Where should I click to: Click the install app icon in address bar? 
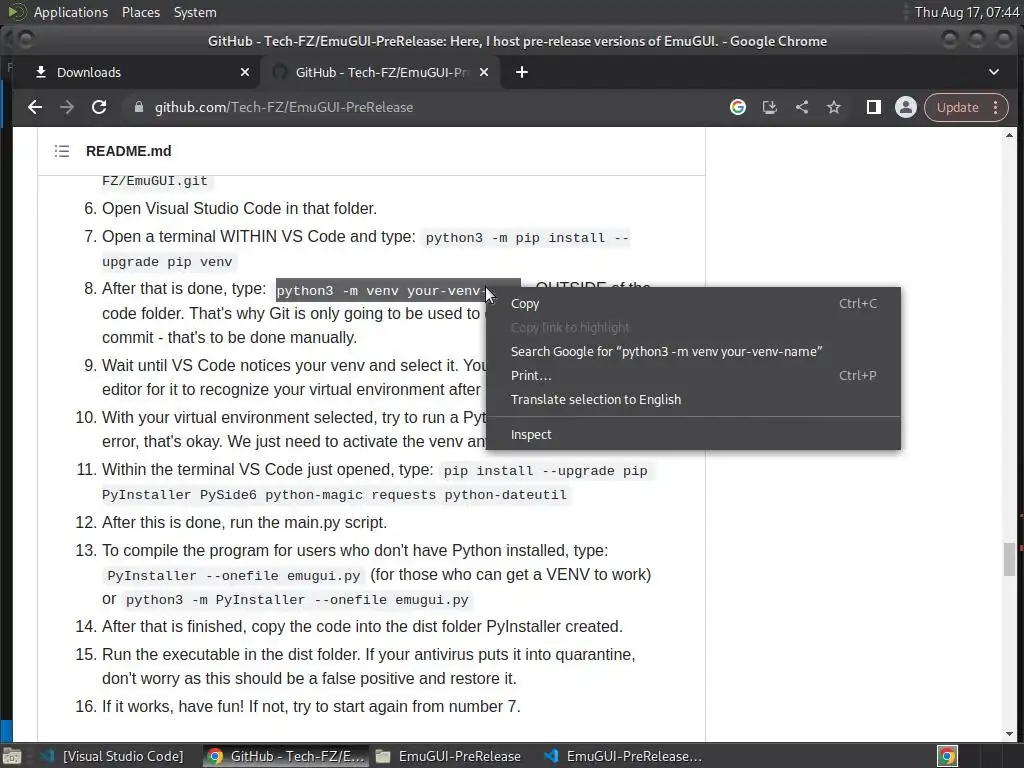(770, 107)
